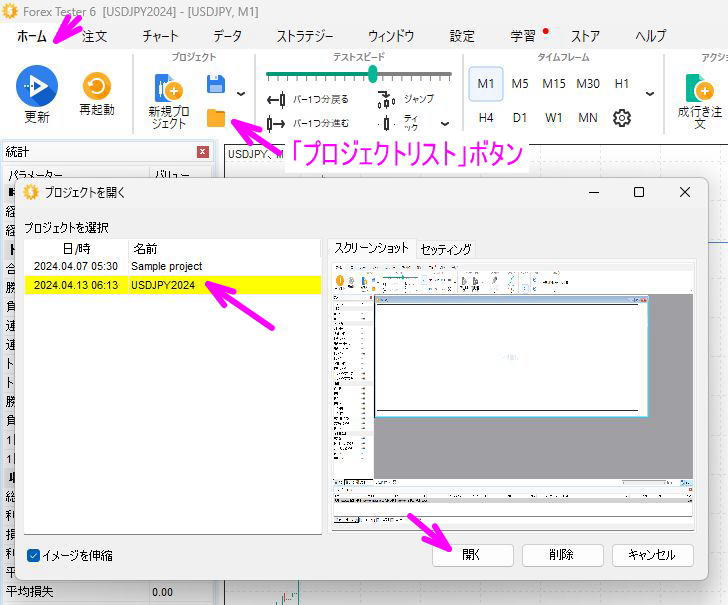The image size is (728, 605).
Task: Open timeframe settings gear icon
Action: pos(622,118)
